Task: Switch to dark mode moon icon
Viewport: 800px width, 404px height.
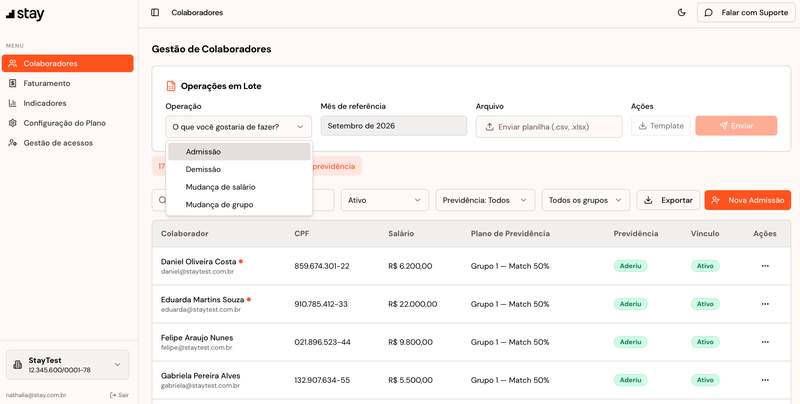Action: 682,13
